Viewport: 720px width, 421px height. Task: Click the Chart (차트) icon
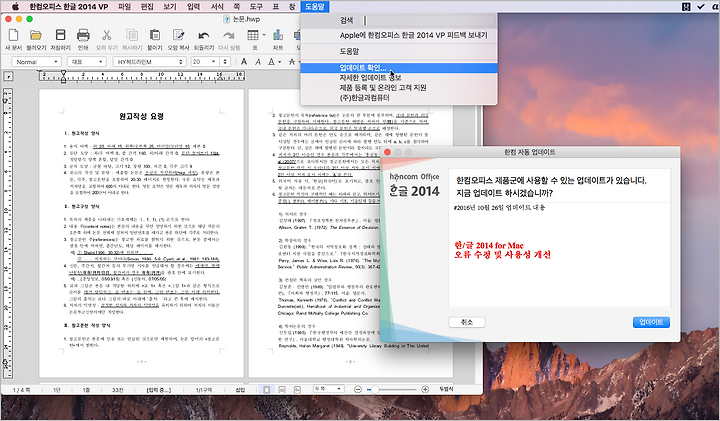[278, 35]
